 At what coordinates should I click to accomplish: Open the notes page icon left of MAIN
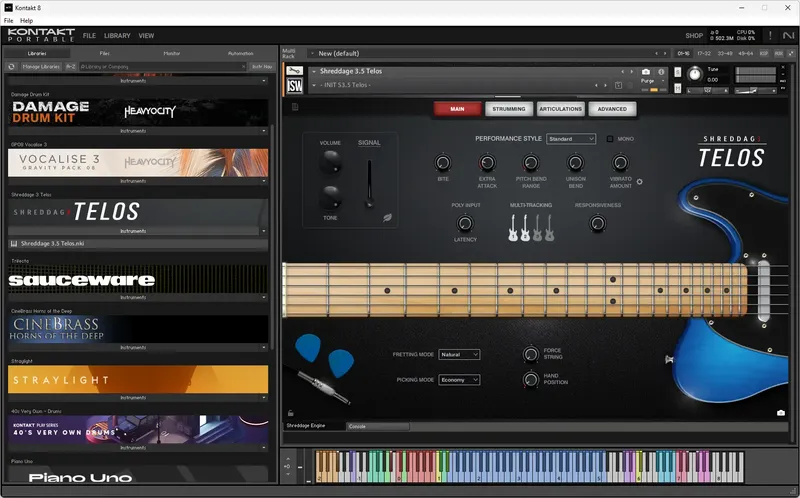295,107
